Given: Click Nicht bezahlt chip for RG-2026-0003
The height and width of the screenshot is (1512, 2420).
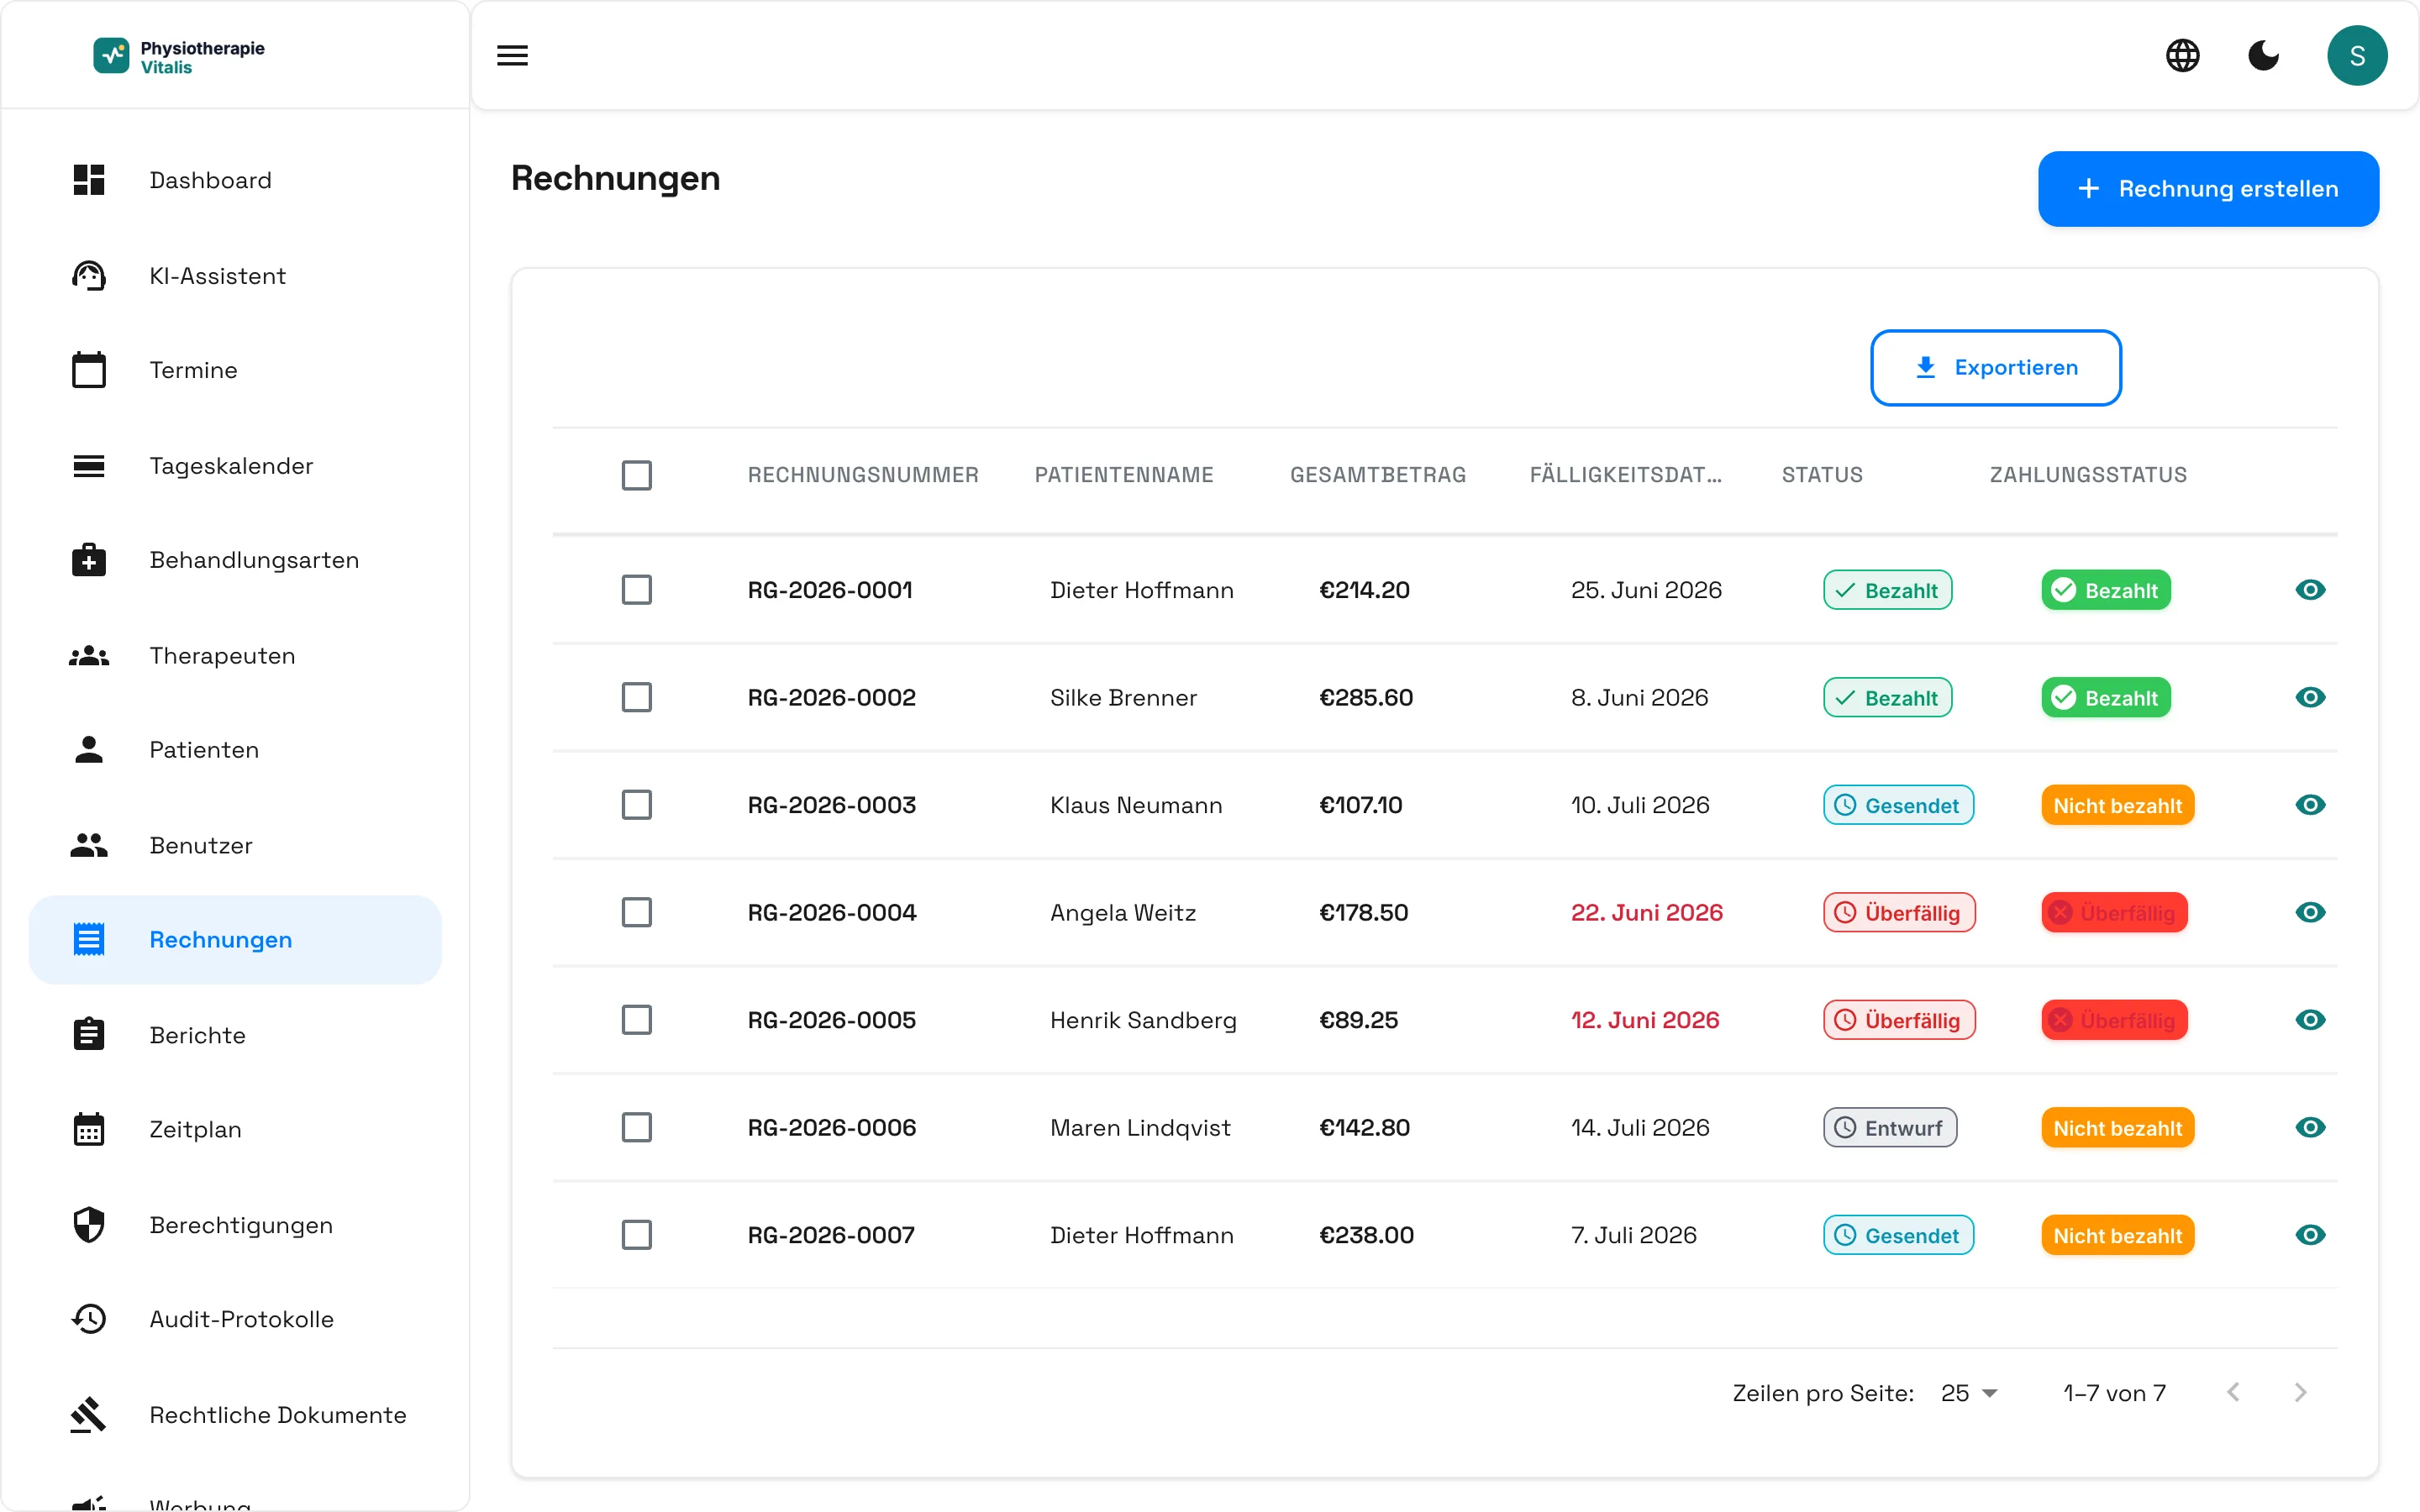Looking at the screenshot, I should 2117,806.
